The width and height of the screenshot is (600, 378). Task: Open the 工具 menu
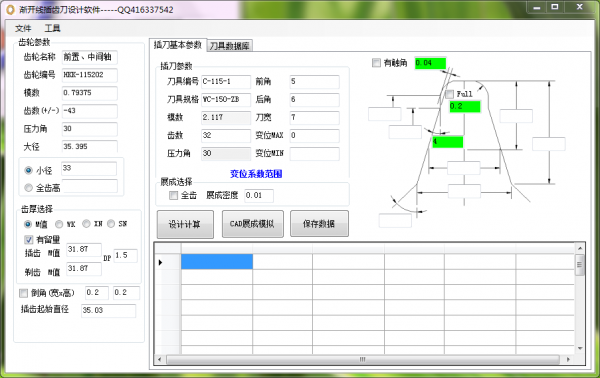click(52, 28)
